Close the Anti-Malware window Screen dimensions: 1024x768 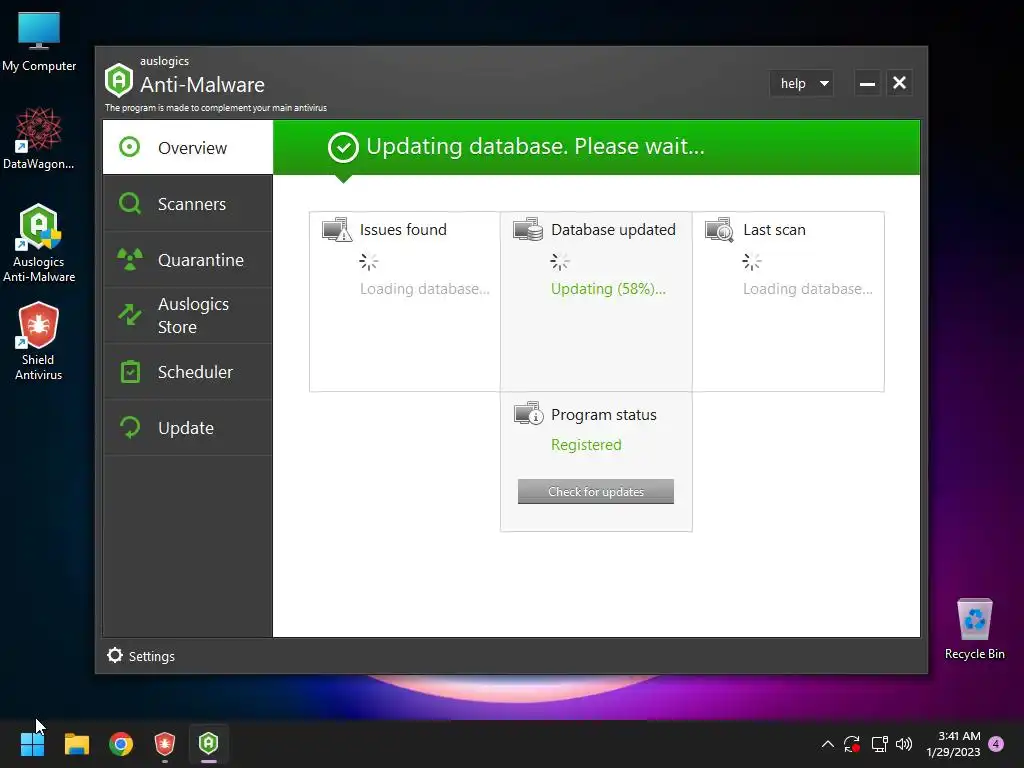[899, 83]
